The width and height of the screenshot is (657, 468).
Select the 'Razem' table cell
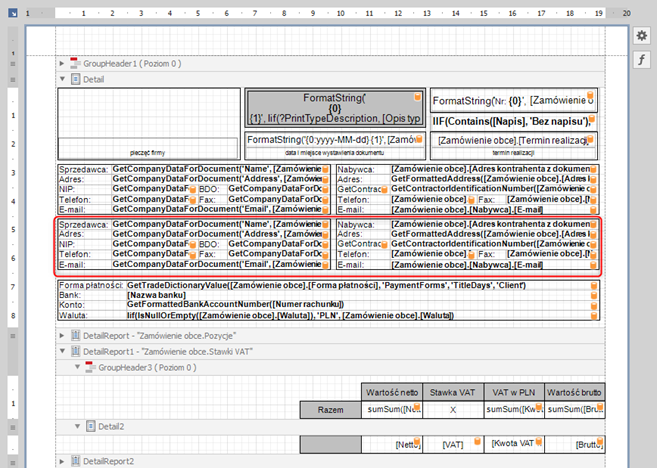pos(330,410)
